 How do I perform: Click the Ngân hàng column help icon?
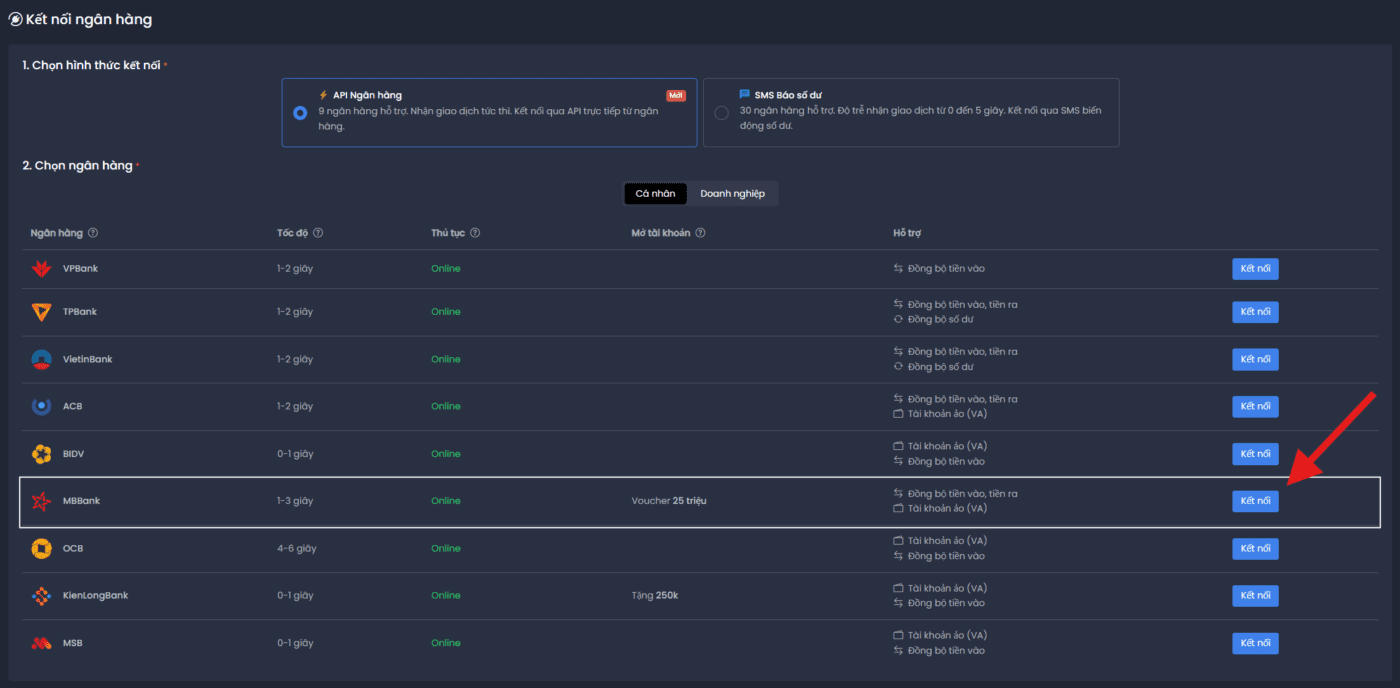point(93,233)
